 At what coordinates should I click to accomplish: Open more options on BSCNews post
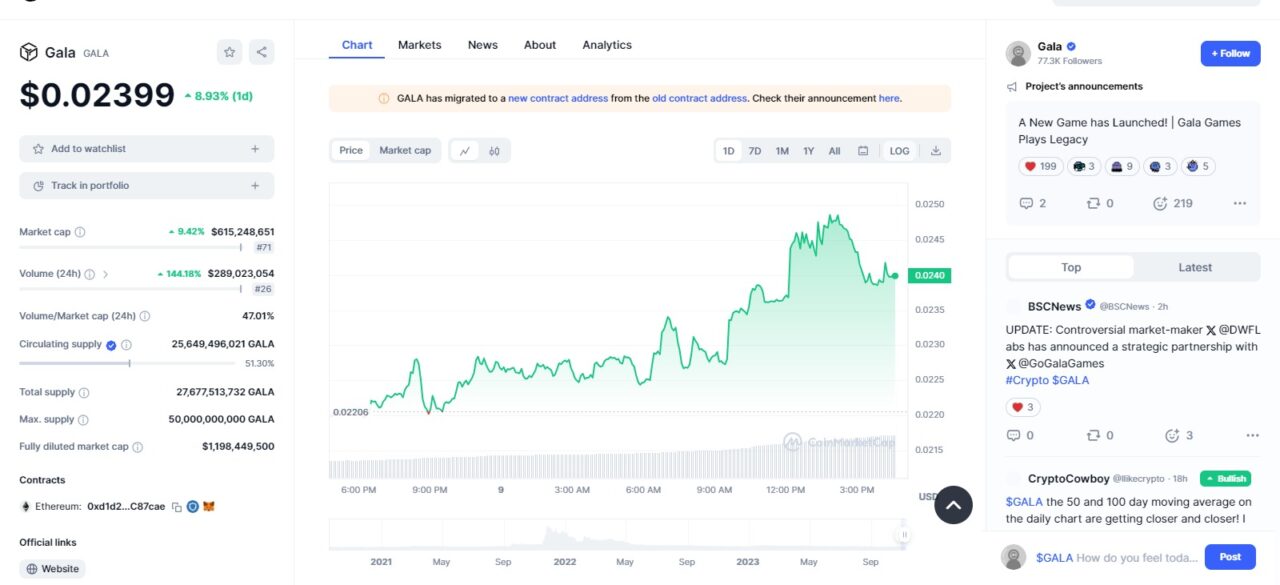pos(1253,436)
